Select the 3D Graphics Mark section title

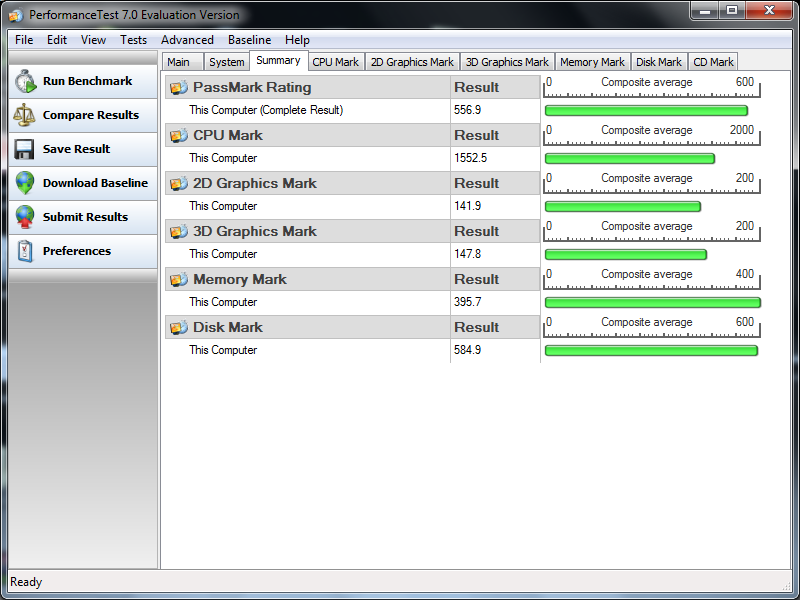click(x=255, y=231)
